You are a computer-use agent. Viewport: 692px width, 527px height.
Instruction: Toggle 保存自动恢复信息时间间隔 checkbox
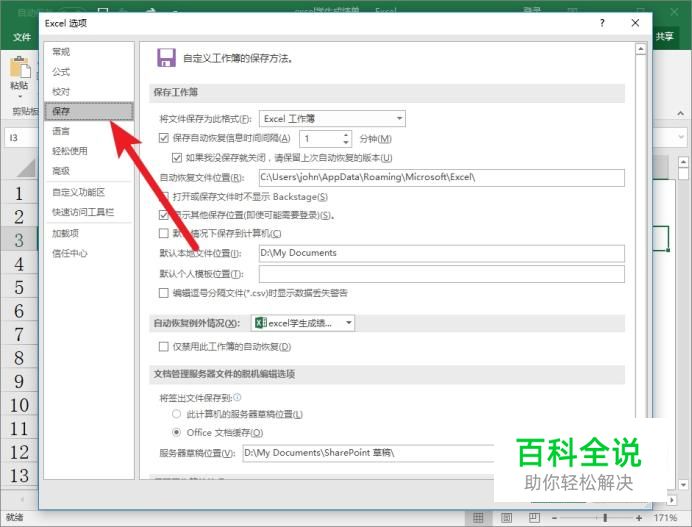164,138
